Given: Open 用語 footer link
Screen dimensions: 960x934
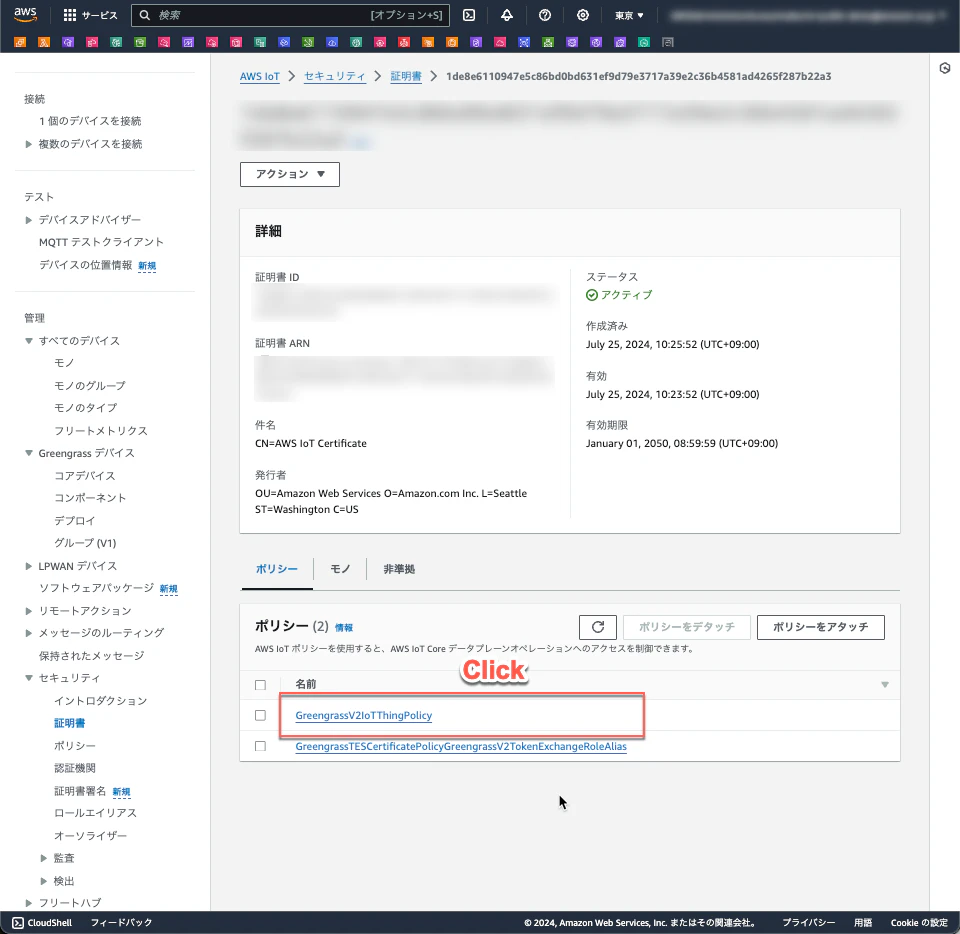Looking at the screenshot, I should click(863, 922).
